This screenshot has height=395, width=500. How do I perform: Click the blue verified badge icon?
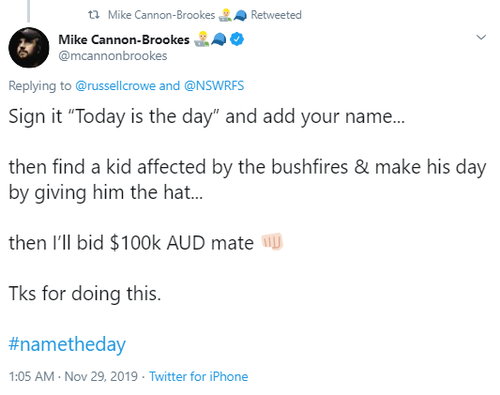pos(237,39)
